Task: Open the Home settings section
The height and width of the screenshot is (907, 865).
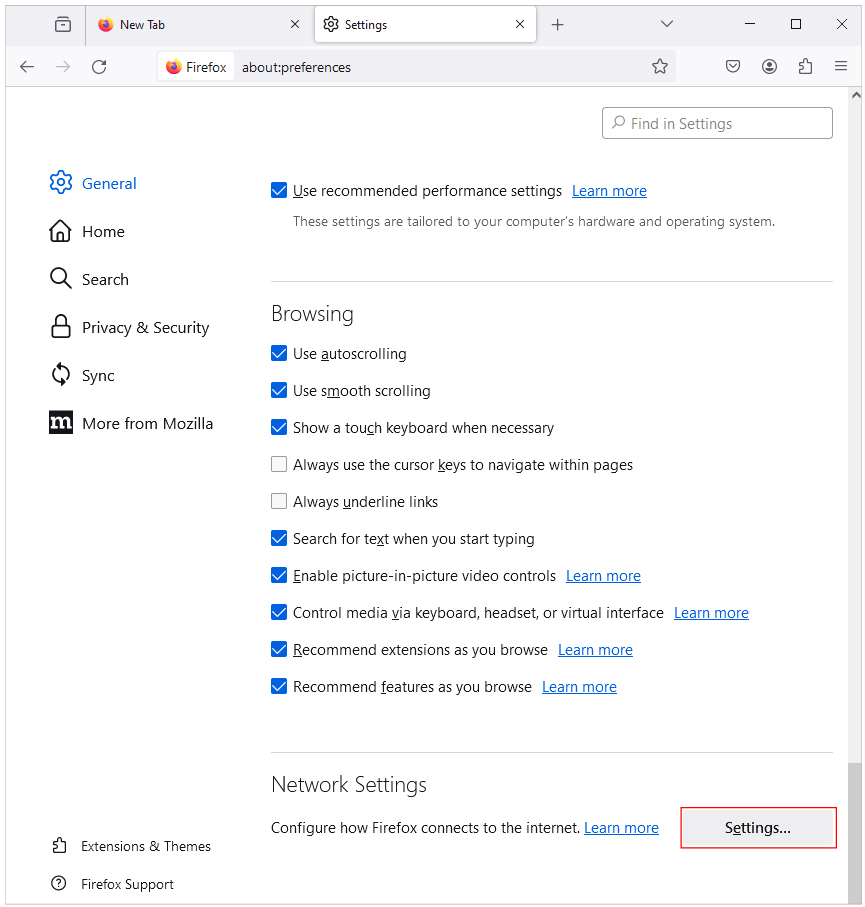Action: (101, 231)
